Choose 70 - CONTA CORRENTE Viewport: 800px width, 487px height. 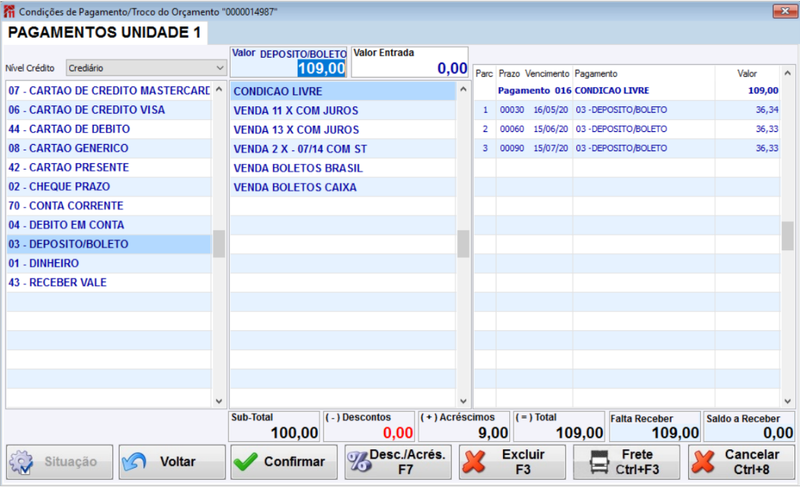109,206
